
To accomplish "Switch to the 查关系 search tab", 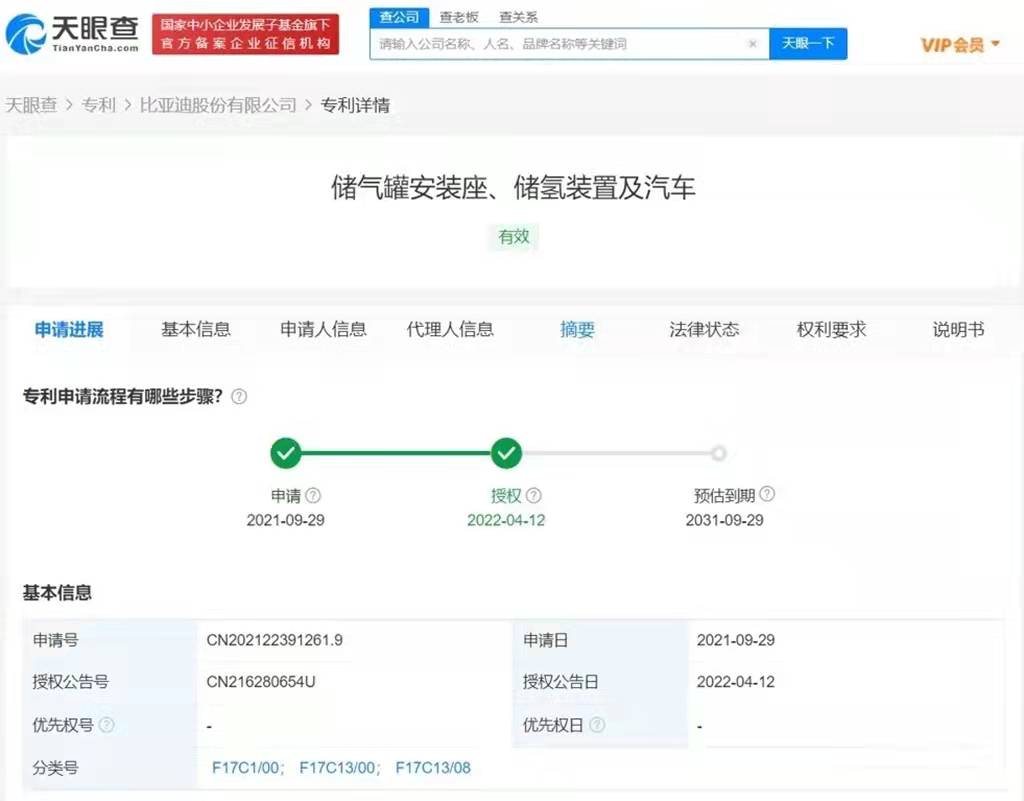I will click(x=519, y=17).
